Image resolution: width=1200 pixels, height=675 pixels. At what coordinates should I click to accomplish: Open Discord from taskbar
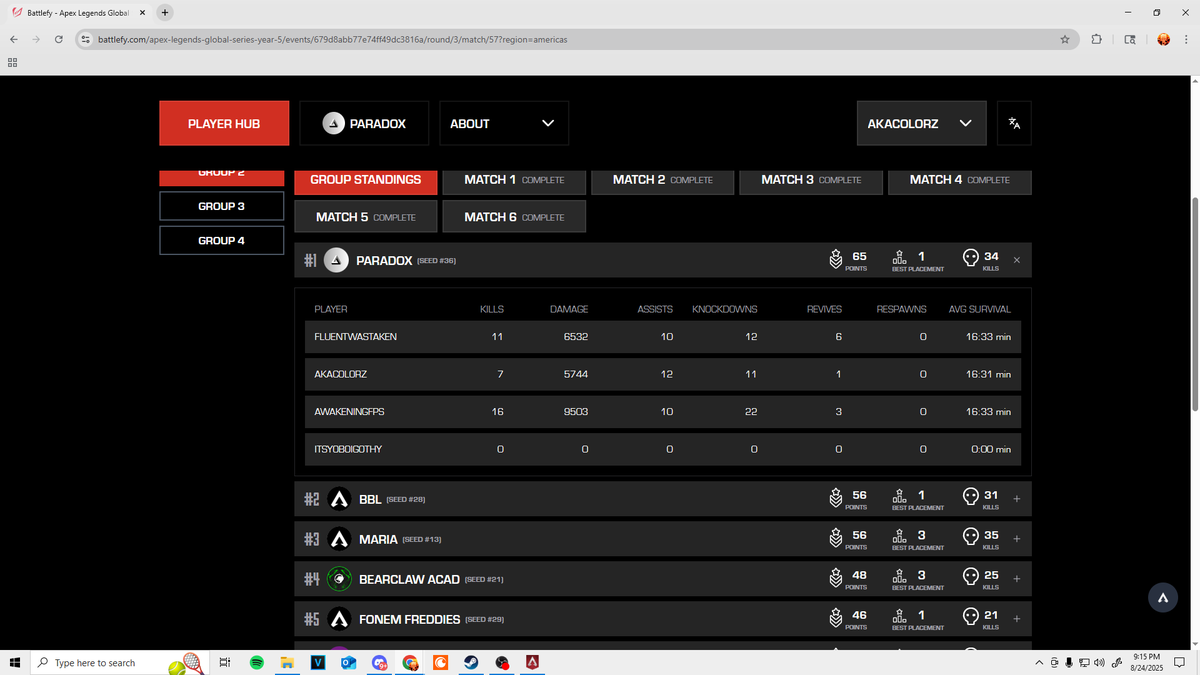click(x=379, y=662)
